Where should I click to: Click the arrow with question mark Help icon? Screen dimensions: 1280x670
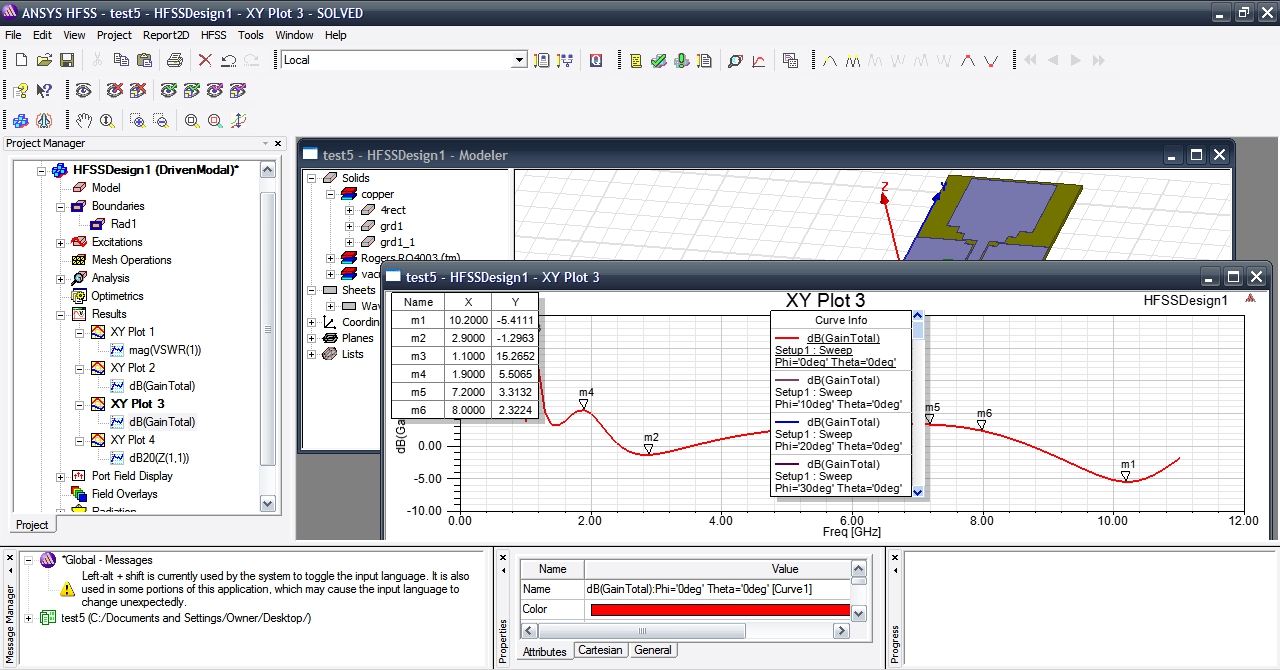(x=44, y=91)
